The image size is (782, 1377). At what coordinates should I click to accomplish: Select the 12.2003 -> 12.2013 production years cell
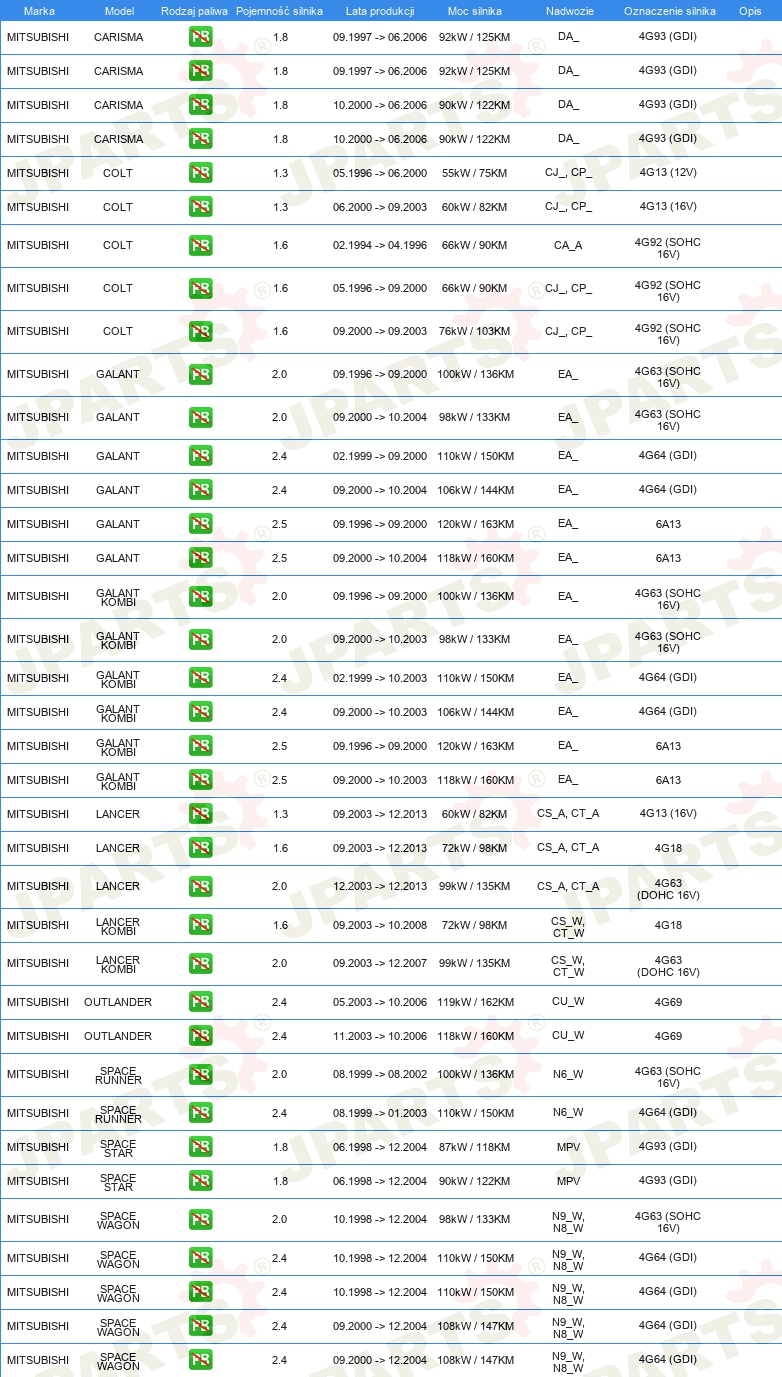380,886
